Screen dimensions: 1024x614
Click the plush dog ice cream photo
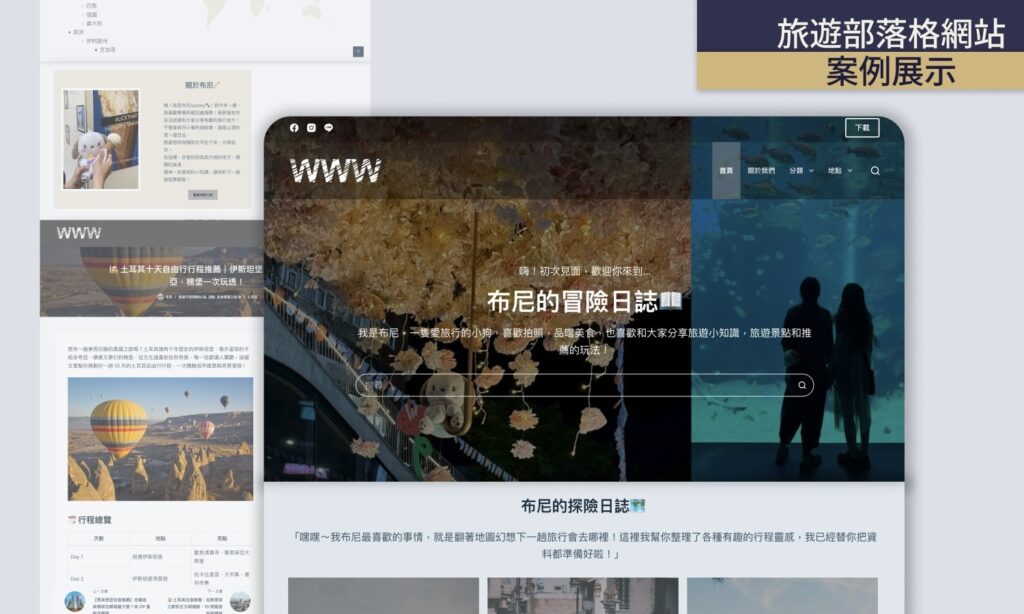tap(101, 139)
